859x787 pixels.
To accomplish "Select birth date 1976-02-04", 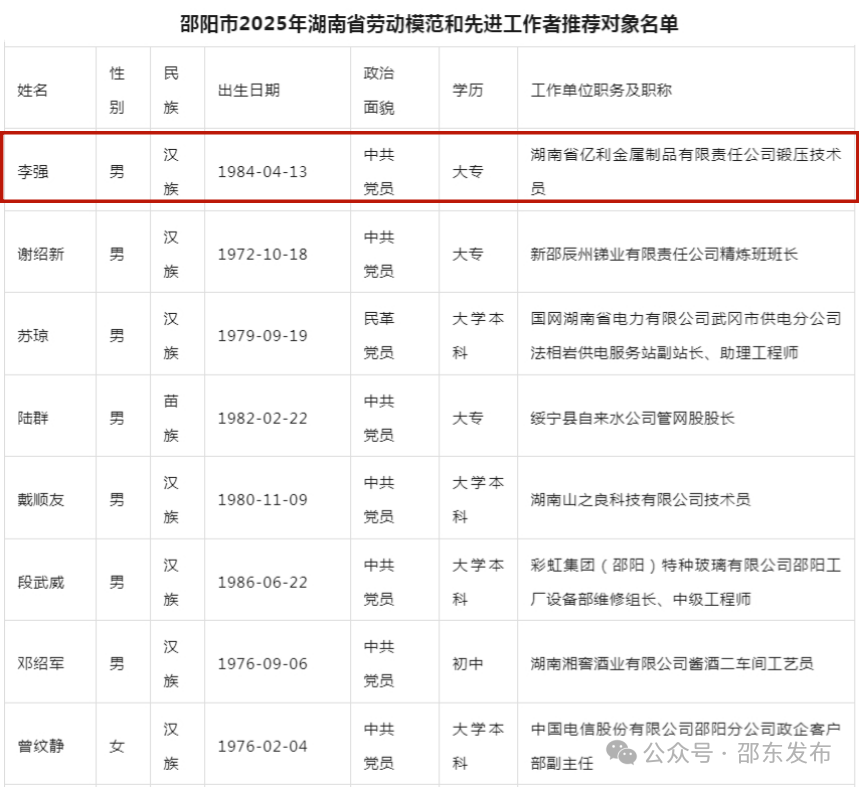I will pos(262,746).
